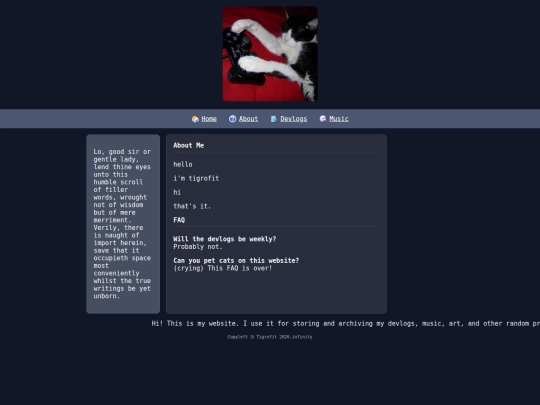
Task: Click "Can you pet cats on this website?"
Action: point(236,260)
